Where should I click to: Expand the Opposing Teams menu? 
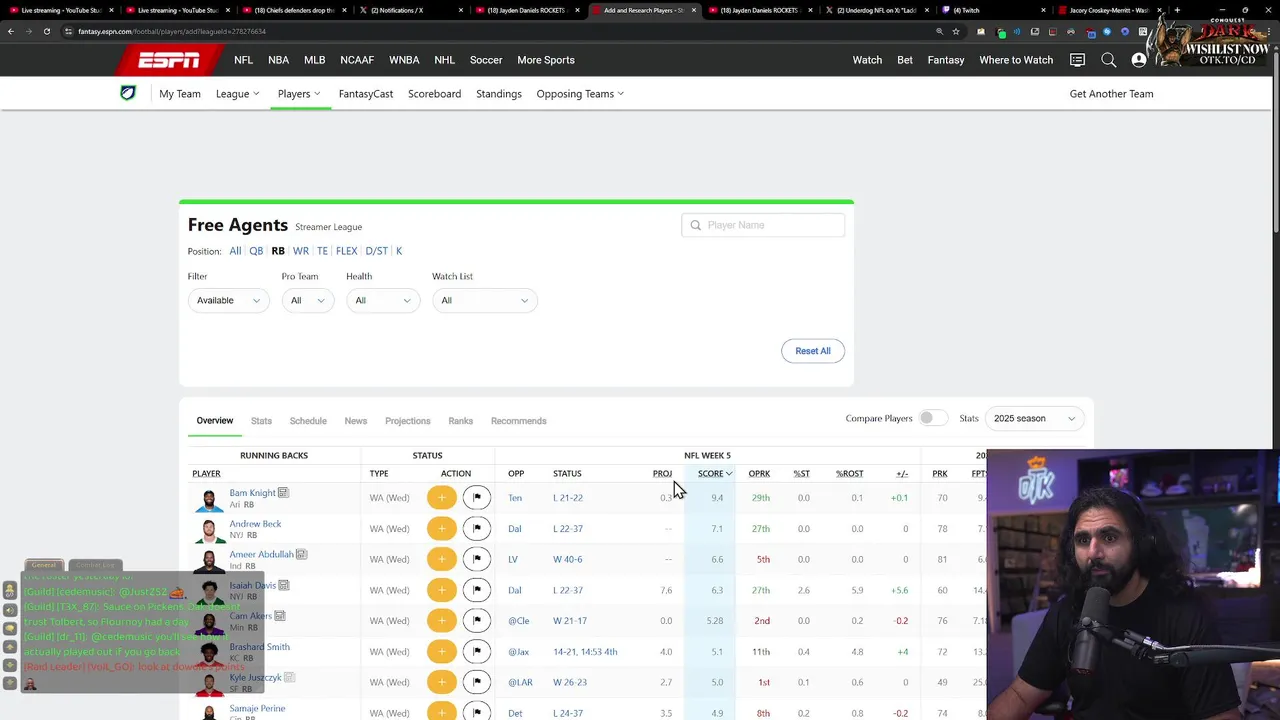(x=580, y=94)
